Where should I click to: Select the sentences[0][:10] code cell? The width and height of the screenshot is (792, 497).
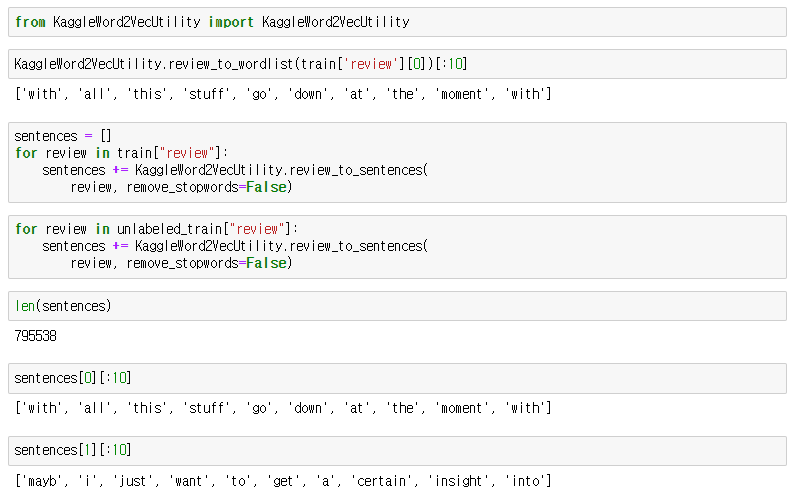click(397, 378)
